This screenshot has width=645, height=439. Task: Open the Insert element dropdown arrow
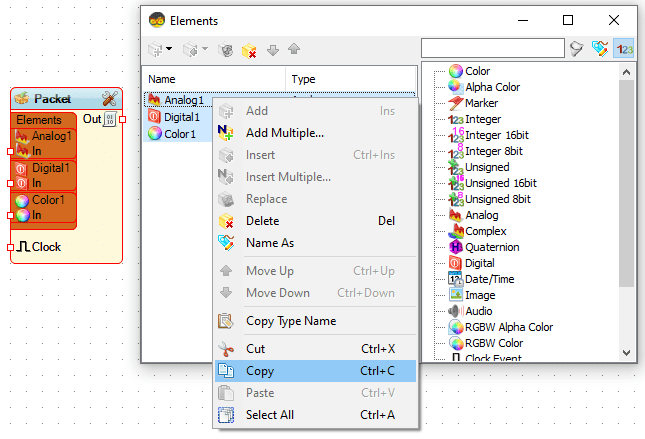click(x=204, y=49)
